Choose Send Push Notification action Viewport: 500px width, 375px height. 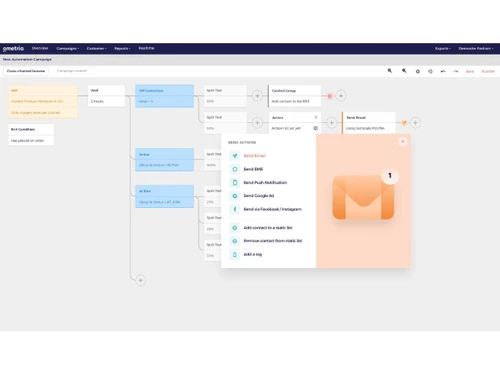[x=265, y=183]
